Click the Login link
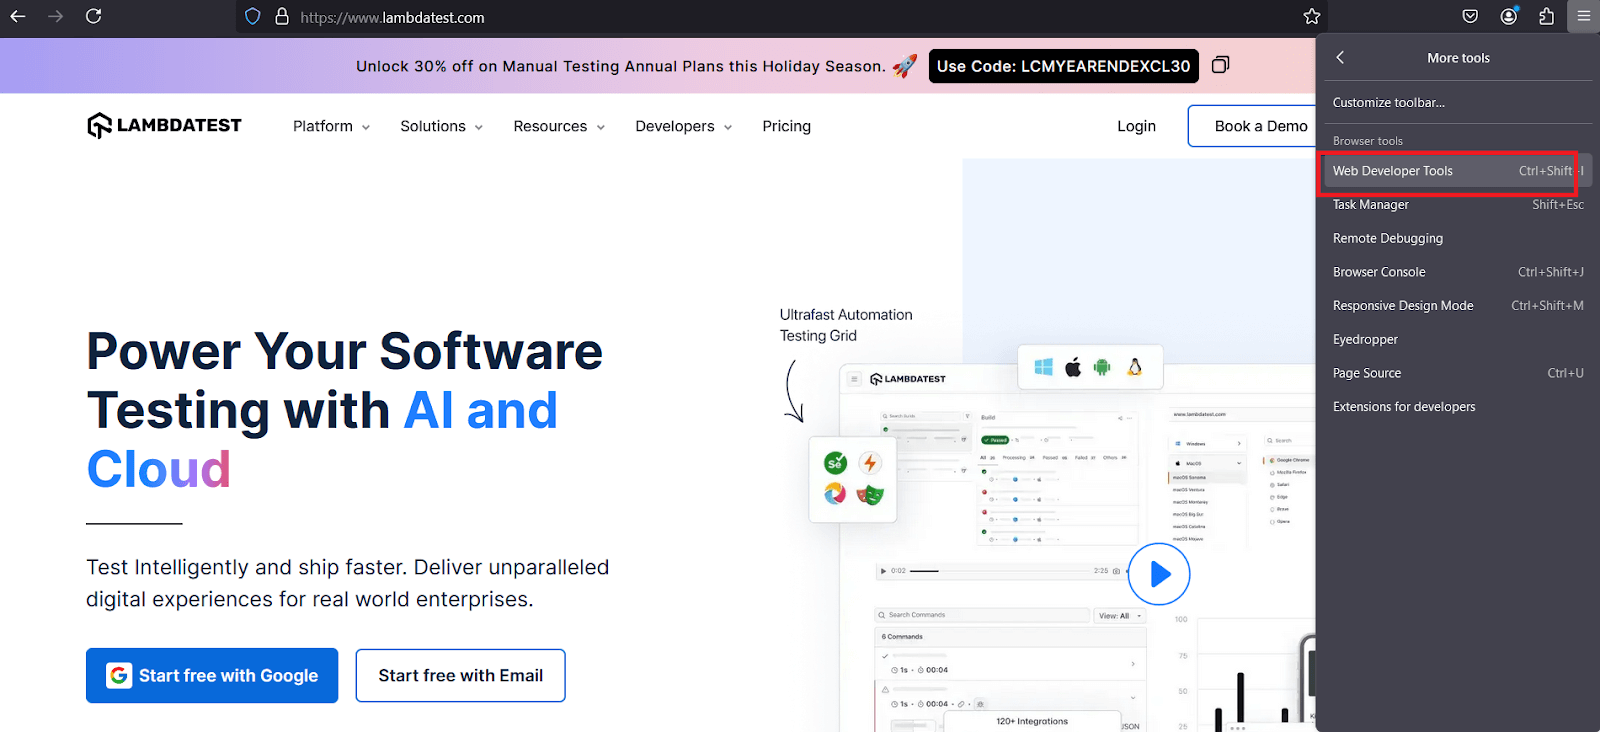Image resolution: width=1600 pixels, height=732 pixels. 1136,126
